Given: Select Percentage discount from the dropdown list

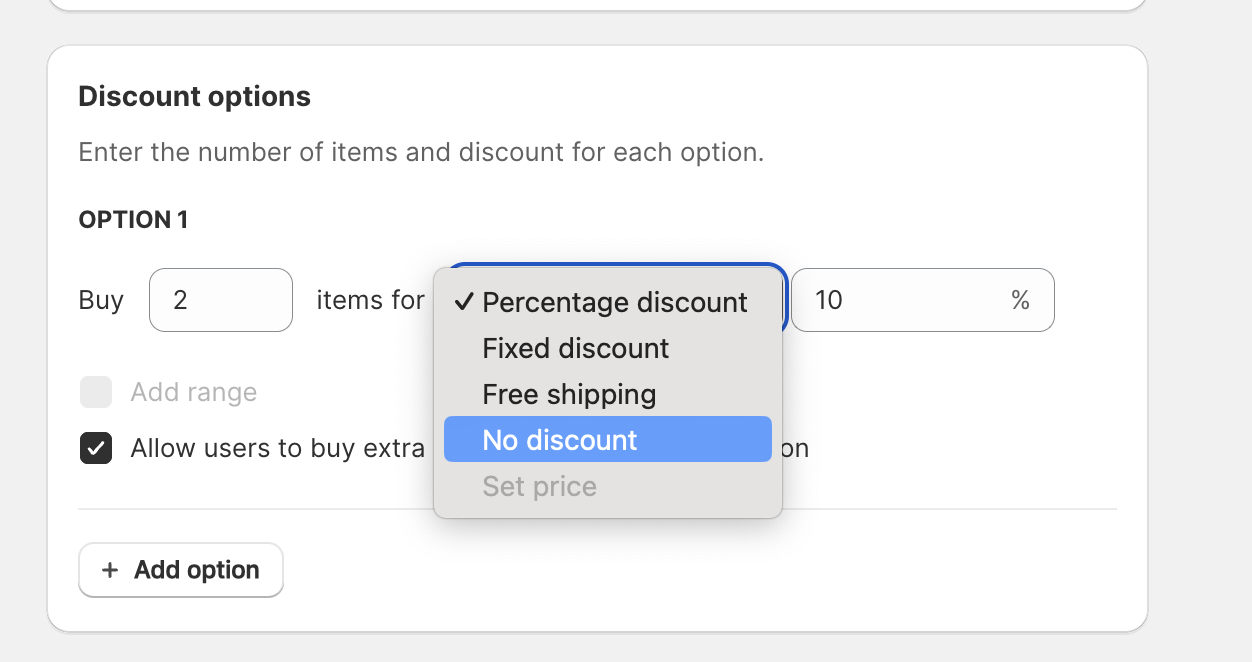Looking at the screenshot, I should 614,302.
